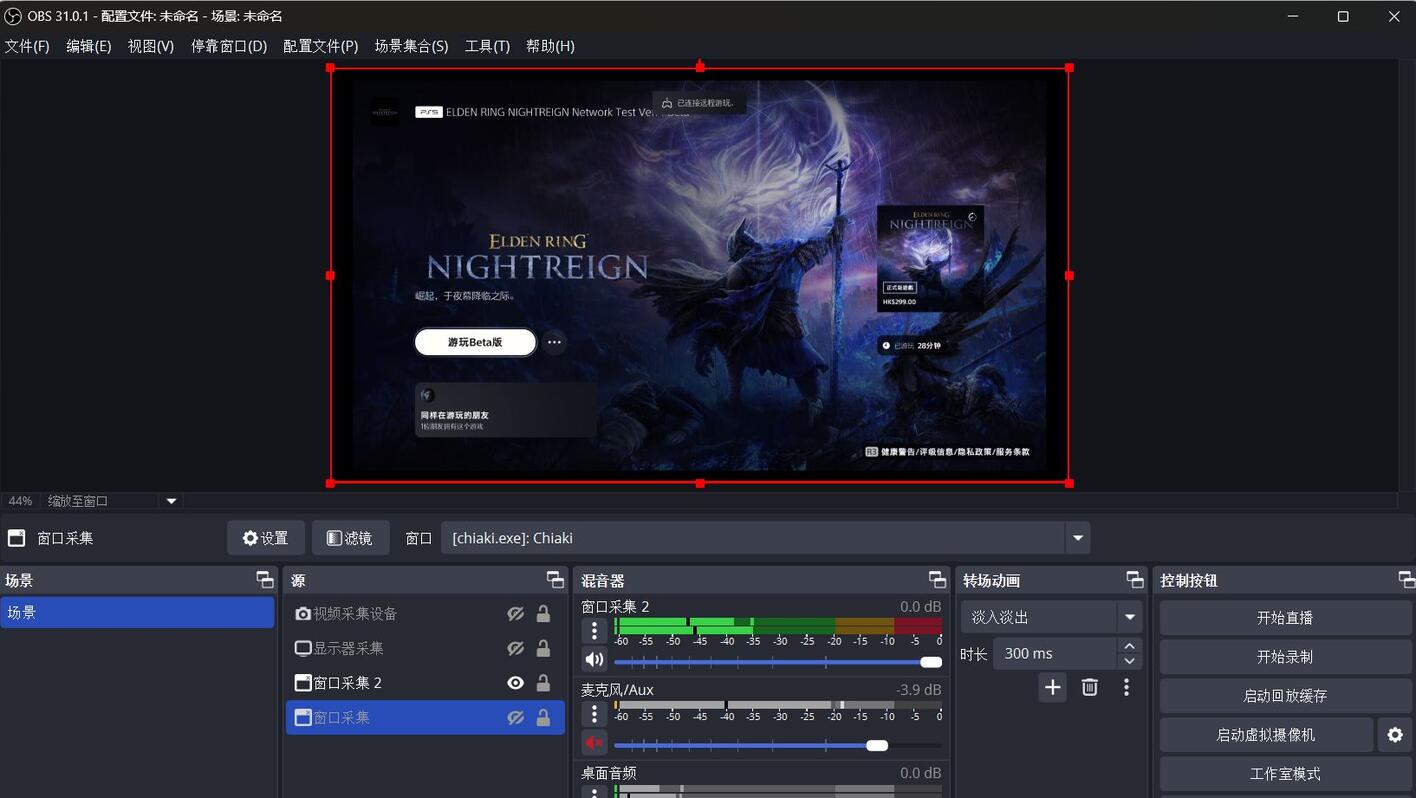
Task: Delete the transition with the trash icon
Action: [1090, 687]
